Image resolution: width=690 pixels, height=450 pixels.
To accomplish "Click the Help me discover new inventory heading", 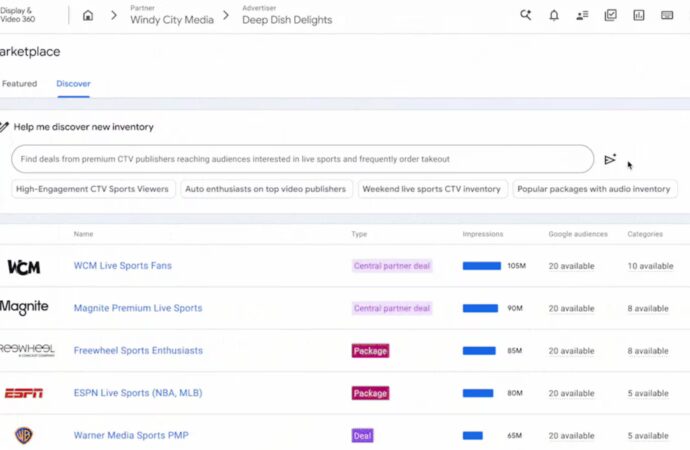I will pos(84,127).
